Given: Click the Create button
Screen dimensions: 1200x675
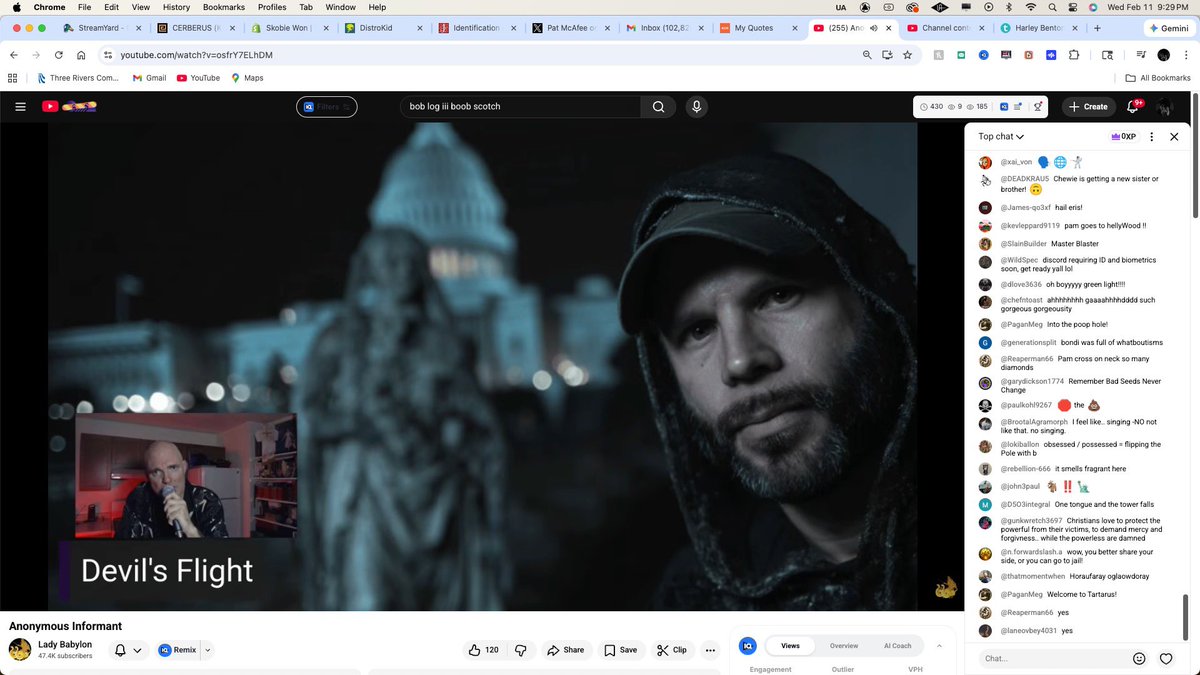Looking at the screenshot, I should click(x=1088, y=106).
